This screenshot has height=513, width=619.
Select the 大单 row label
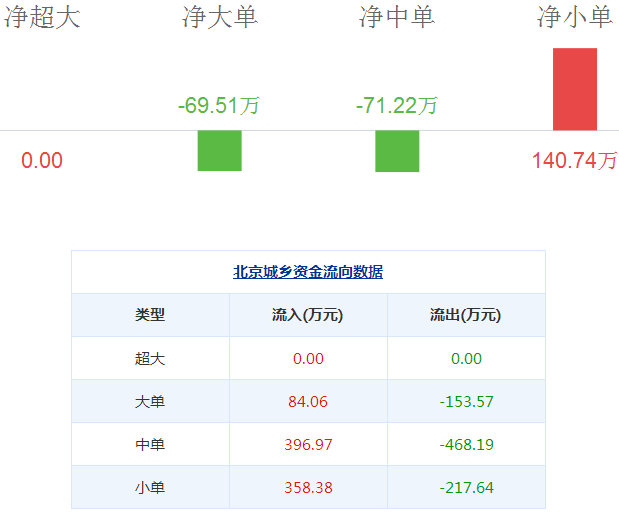(150, 401)
